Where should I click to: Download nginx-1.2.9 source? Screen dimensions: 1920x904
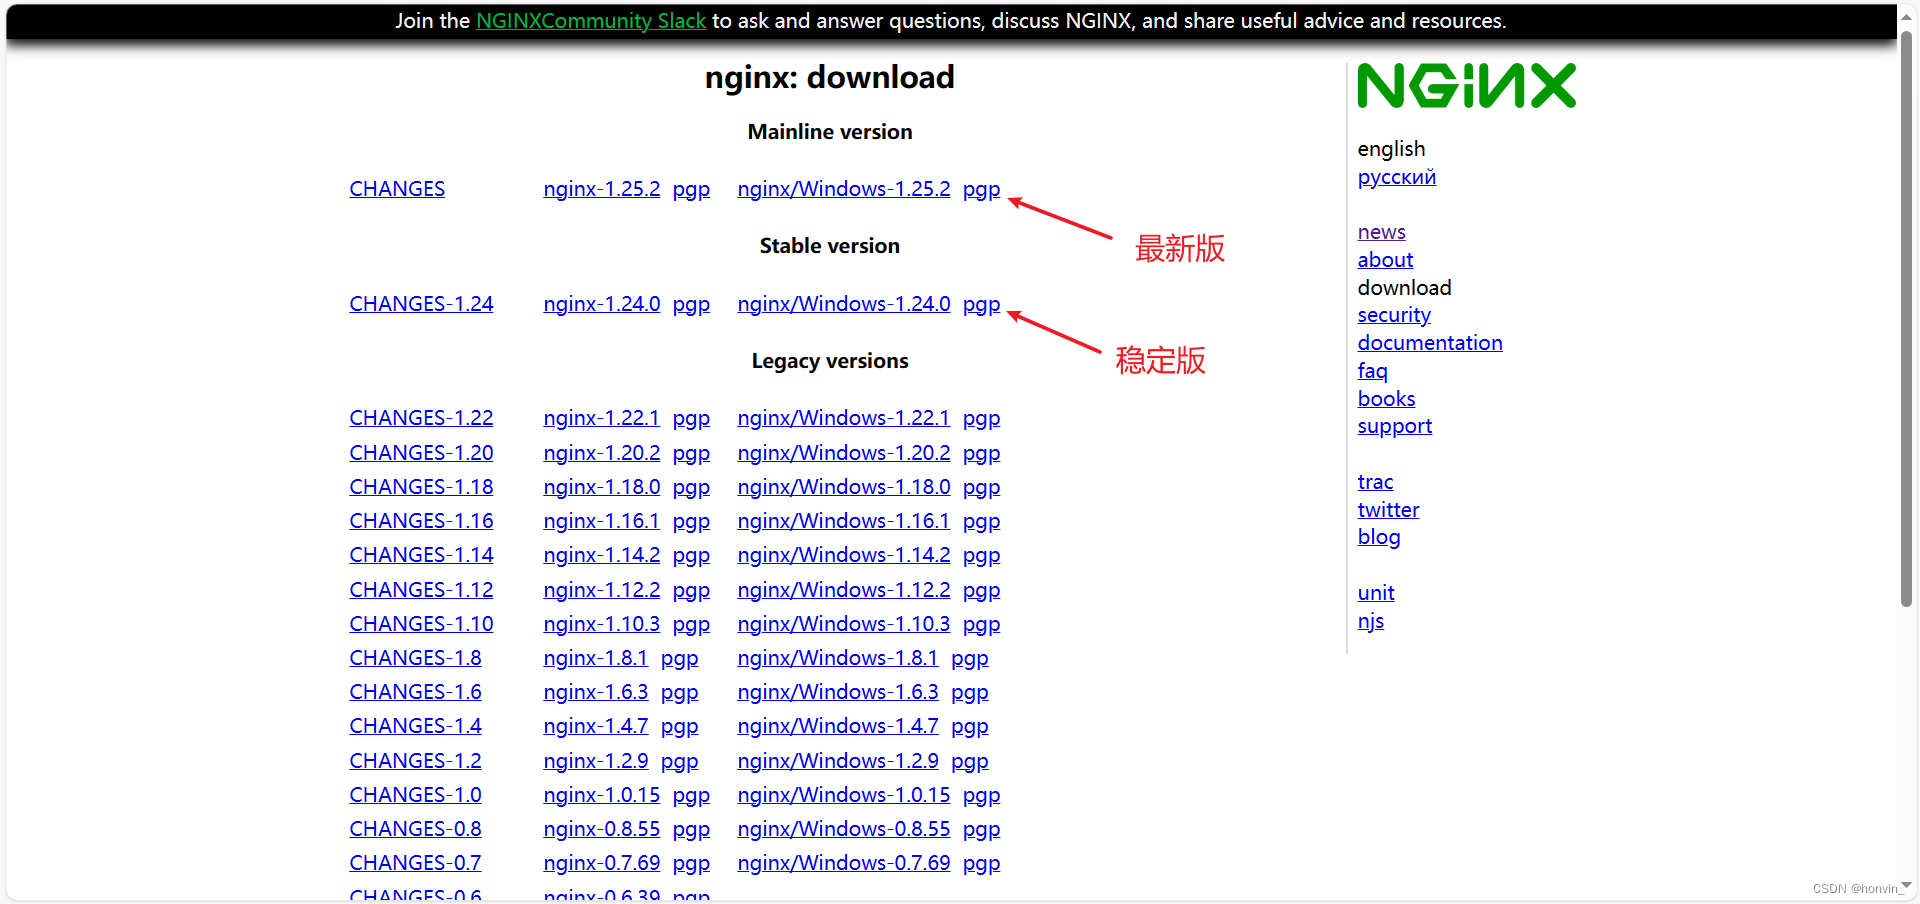[596, 761]
